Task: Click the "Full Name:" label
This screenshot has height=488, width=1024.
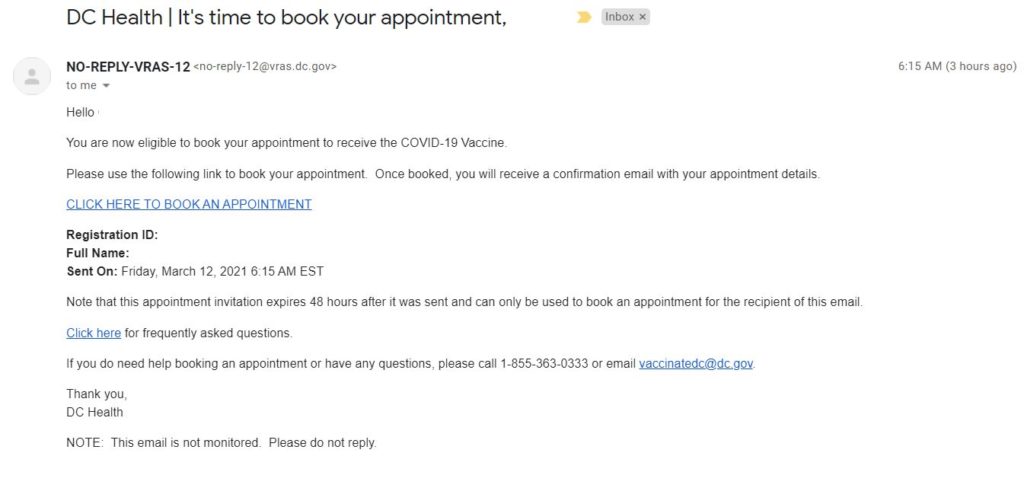Action: [x=97, y=253]
